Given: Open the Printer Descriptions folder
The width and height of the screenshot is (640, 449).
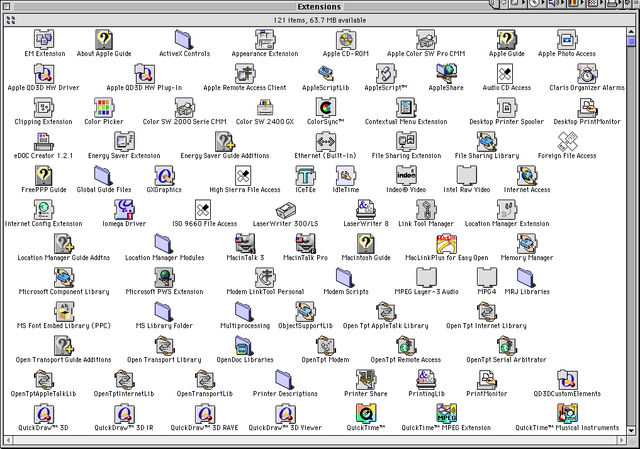Looking at the screenshot, I should (x=285, y=380).
